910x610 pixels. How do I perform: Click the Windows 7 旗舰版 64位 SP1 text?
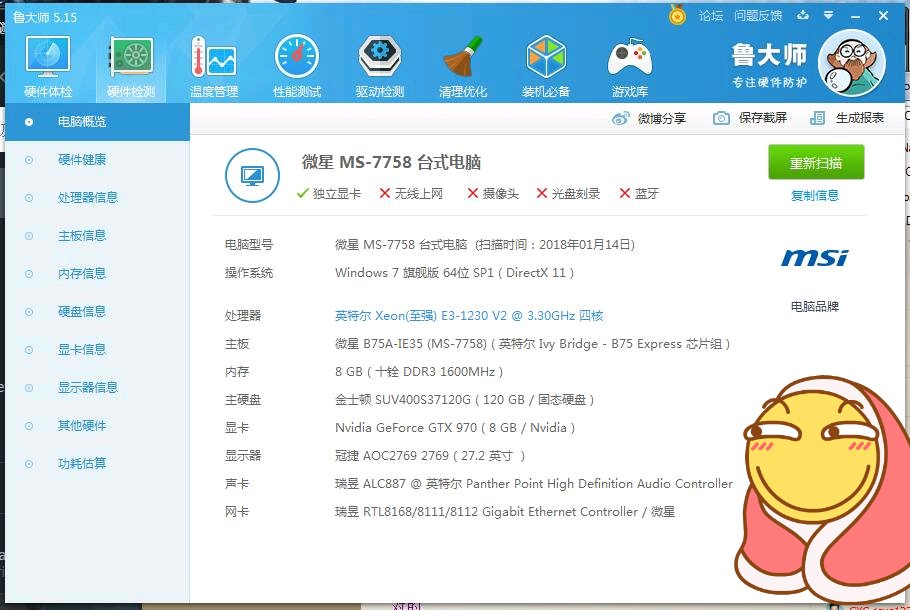click(454, 273)
